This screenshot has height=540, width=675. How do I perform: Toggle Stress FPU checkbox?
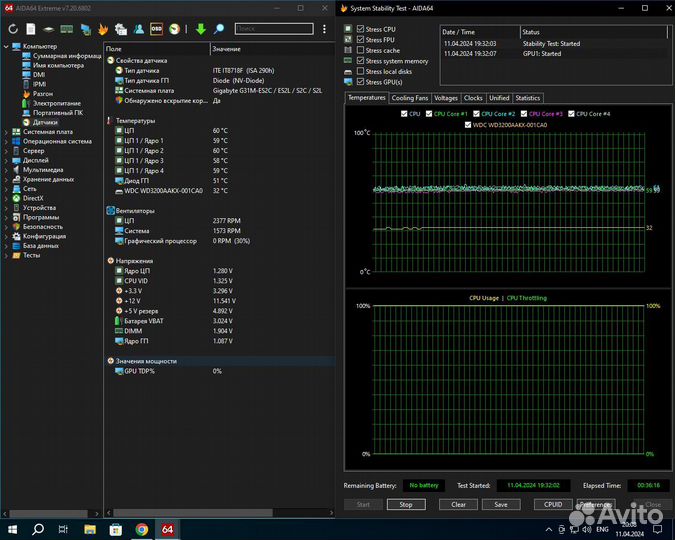(360, 40)
